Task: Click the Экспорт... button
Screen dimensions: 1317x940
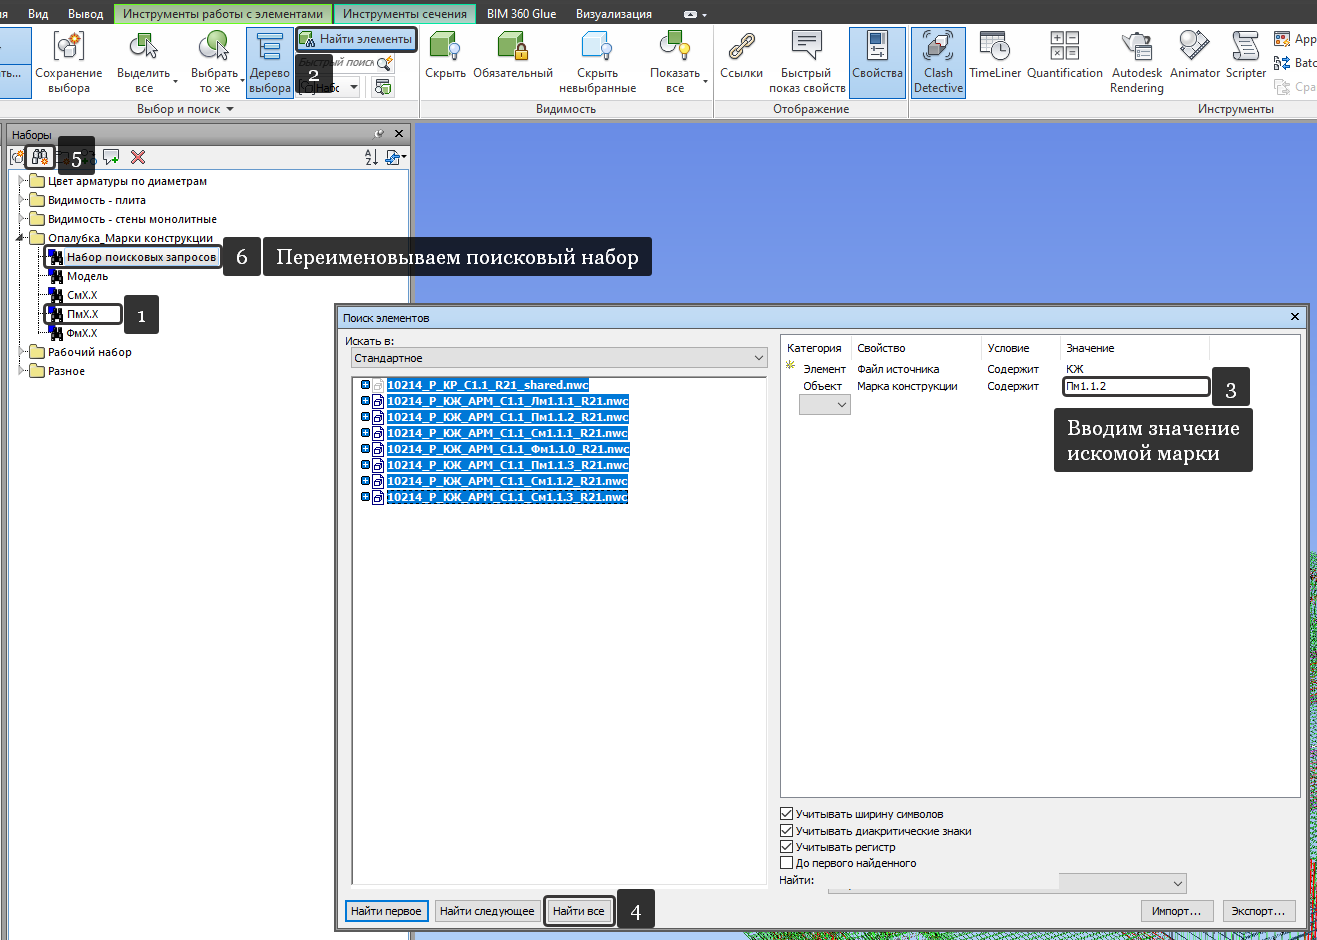Action: point(1258,911)
